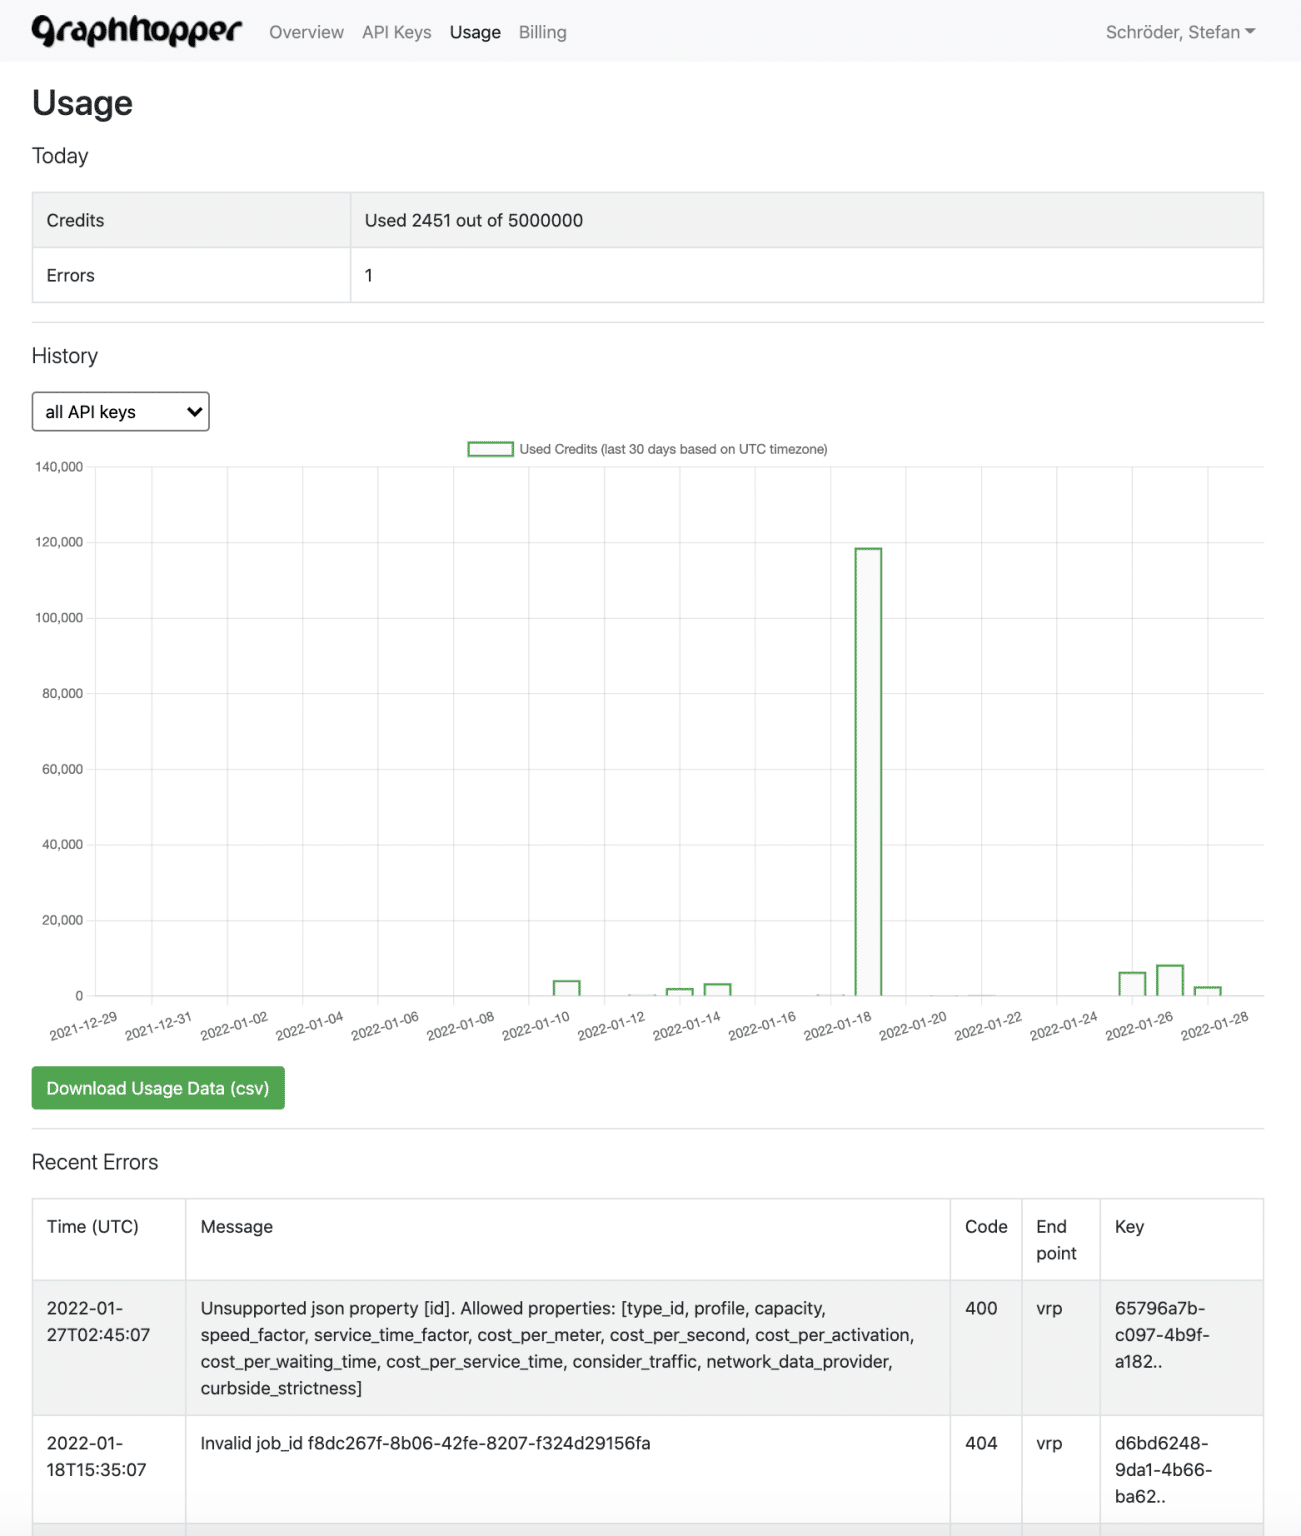Click the Errors count value
Screen dimensions: 1301x1536
click(x=369, y=275)
